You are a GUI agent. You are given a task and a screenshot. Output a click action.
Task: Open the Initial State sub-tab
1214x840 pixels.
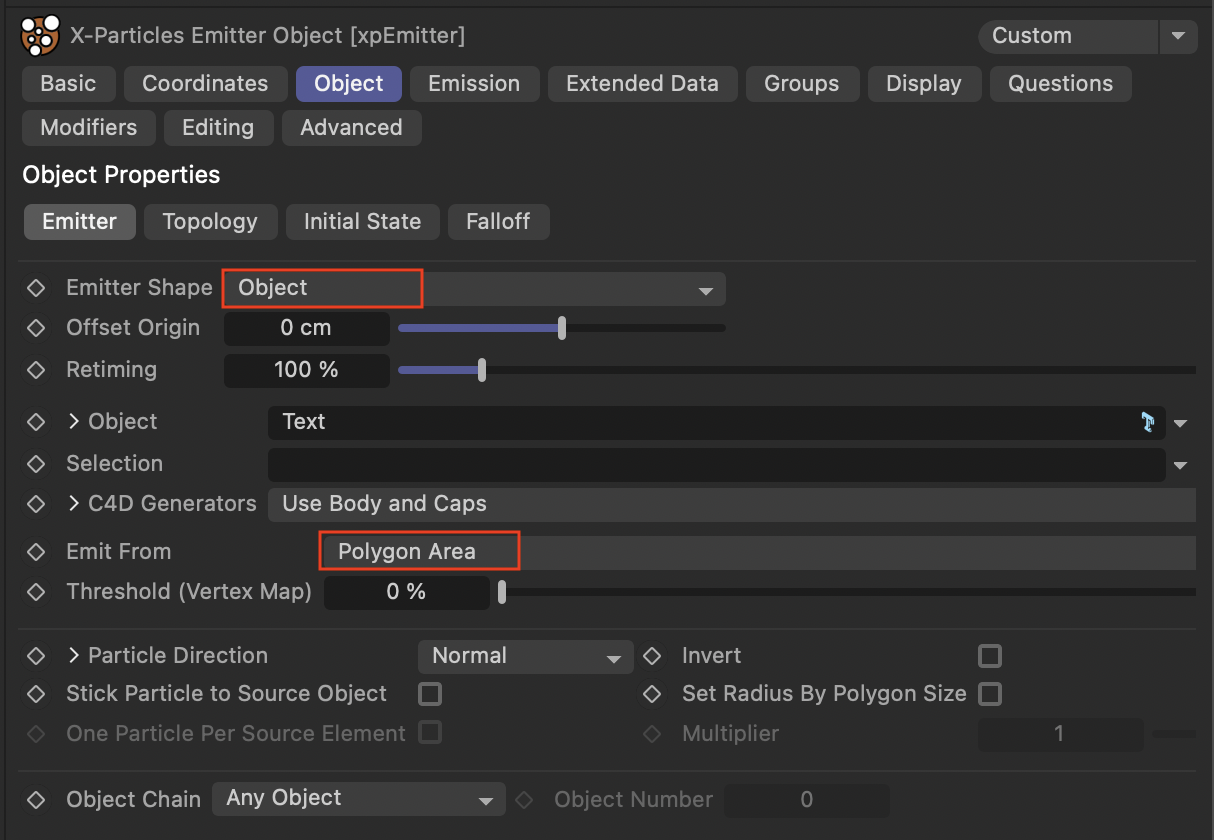click(x=362, y=222)
